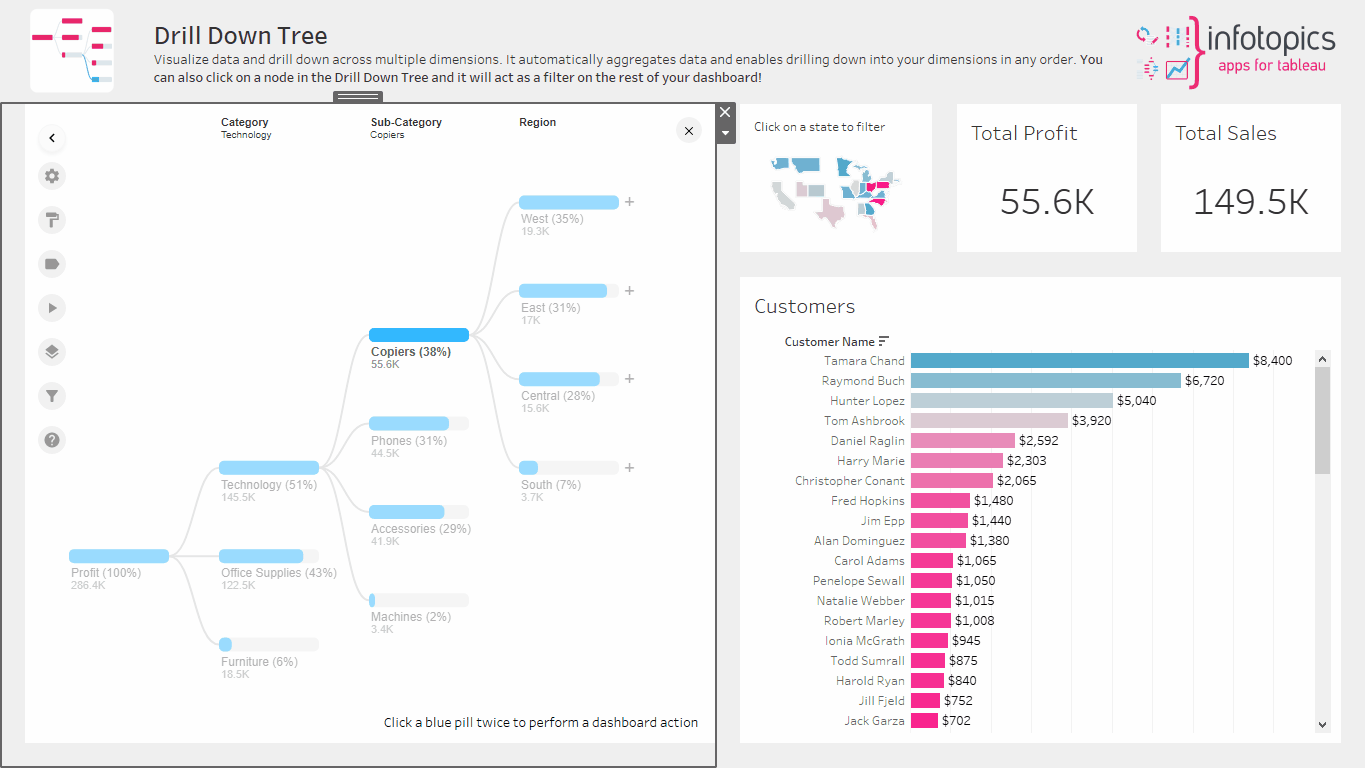
Task: Select the Office Supplies category node
Action: point(261,556)
